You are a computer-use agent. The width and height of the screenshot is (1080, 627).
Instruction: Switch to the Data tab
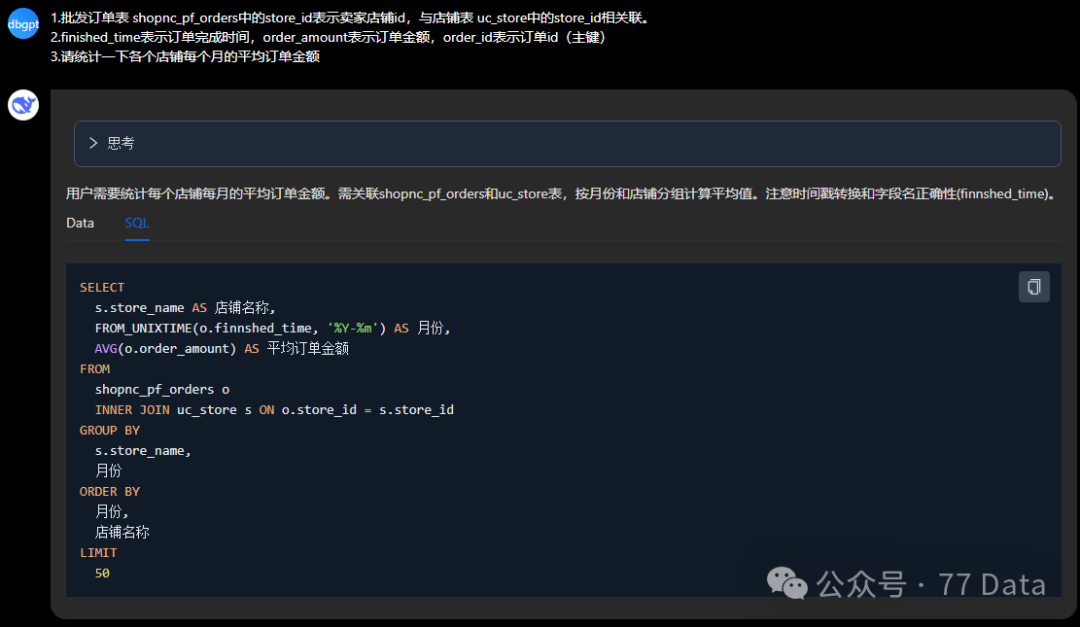[x=80, y=223]
